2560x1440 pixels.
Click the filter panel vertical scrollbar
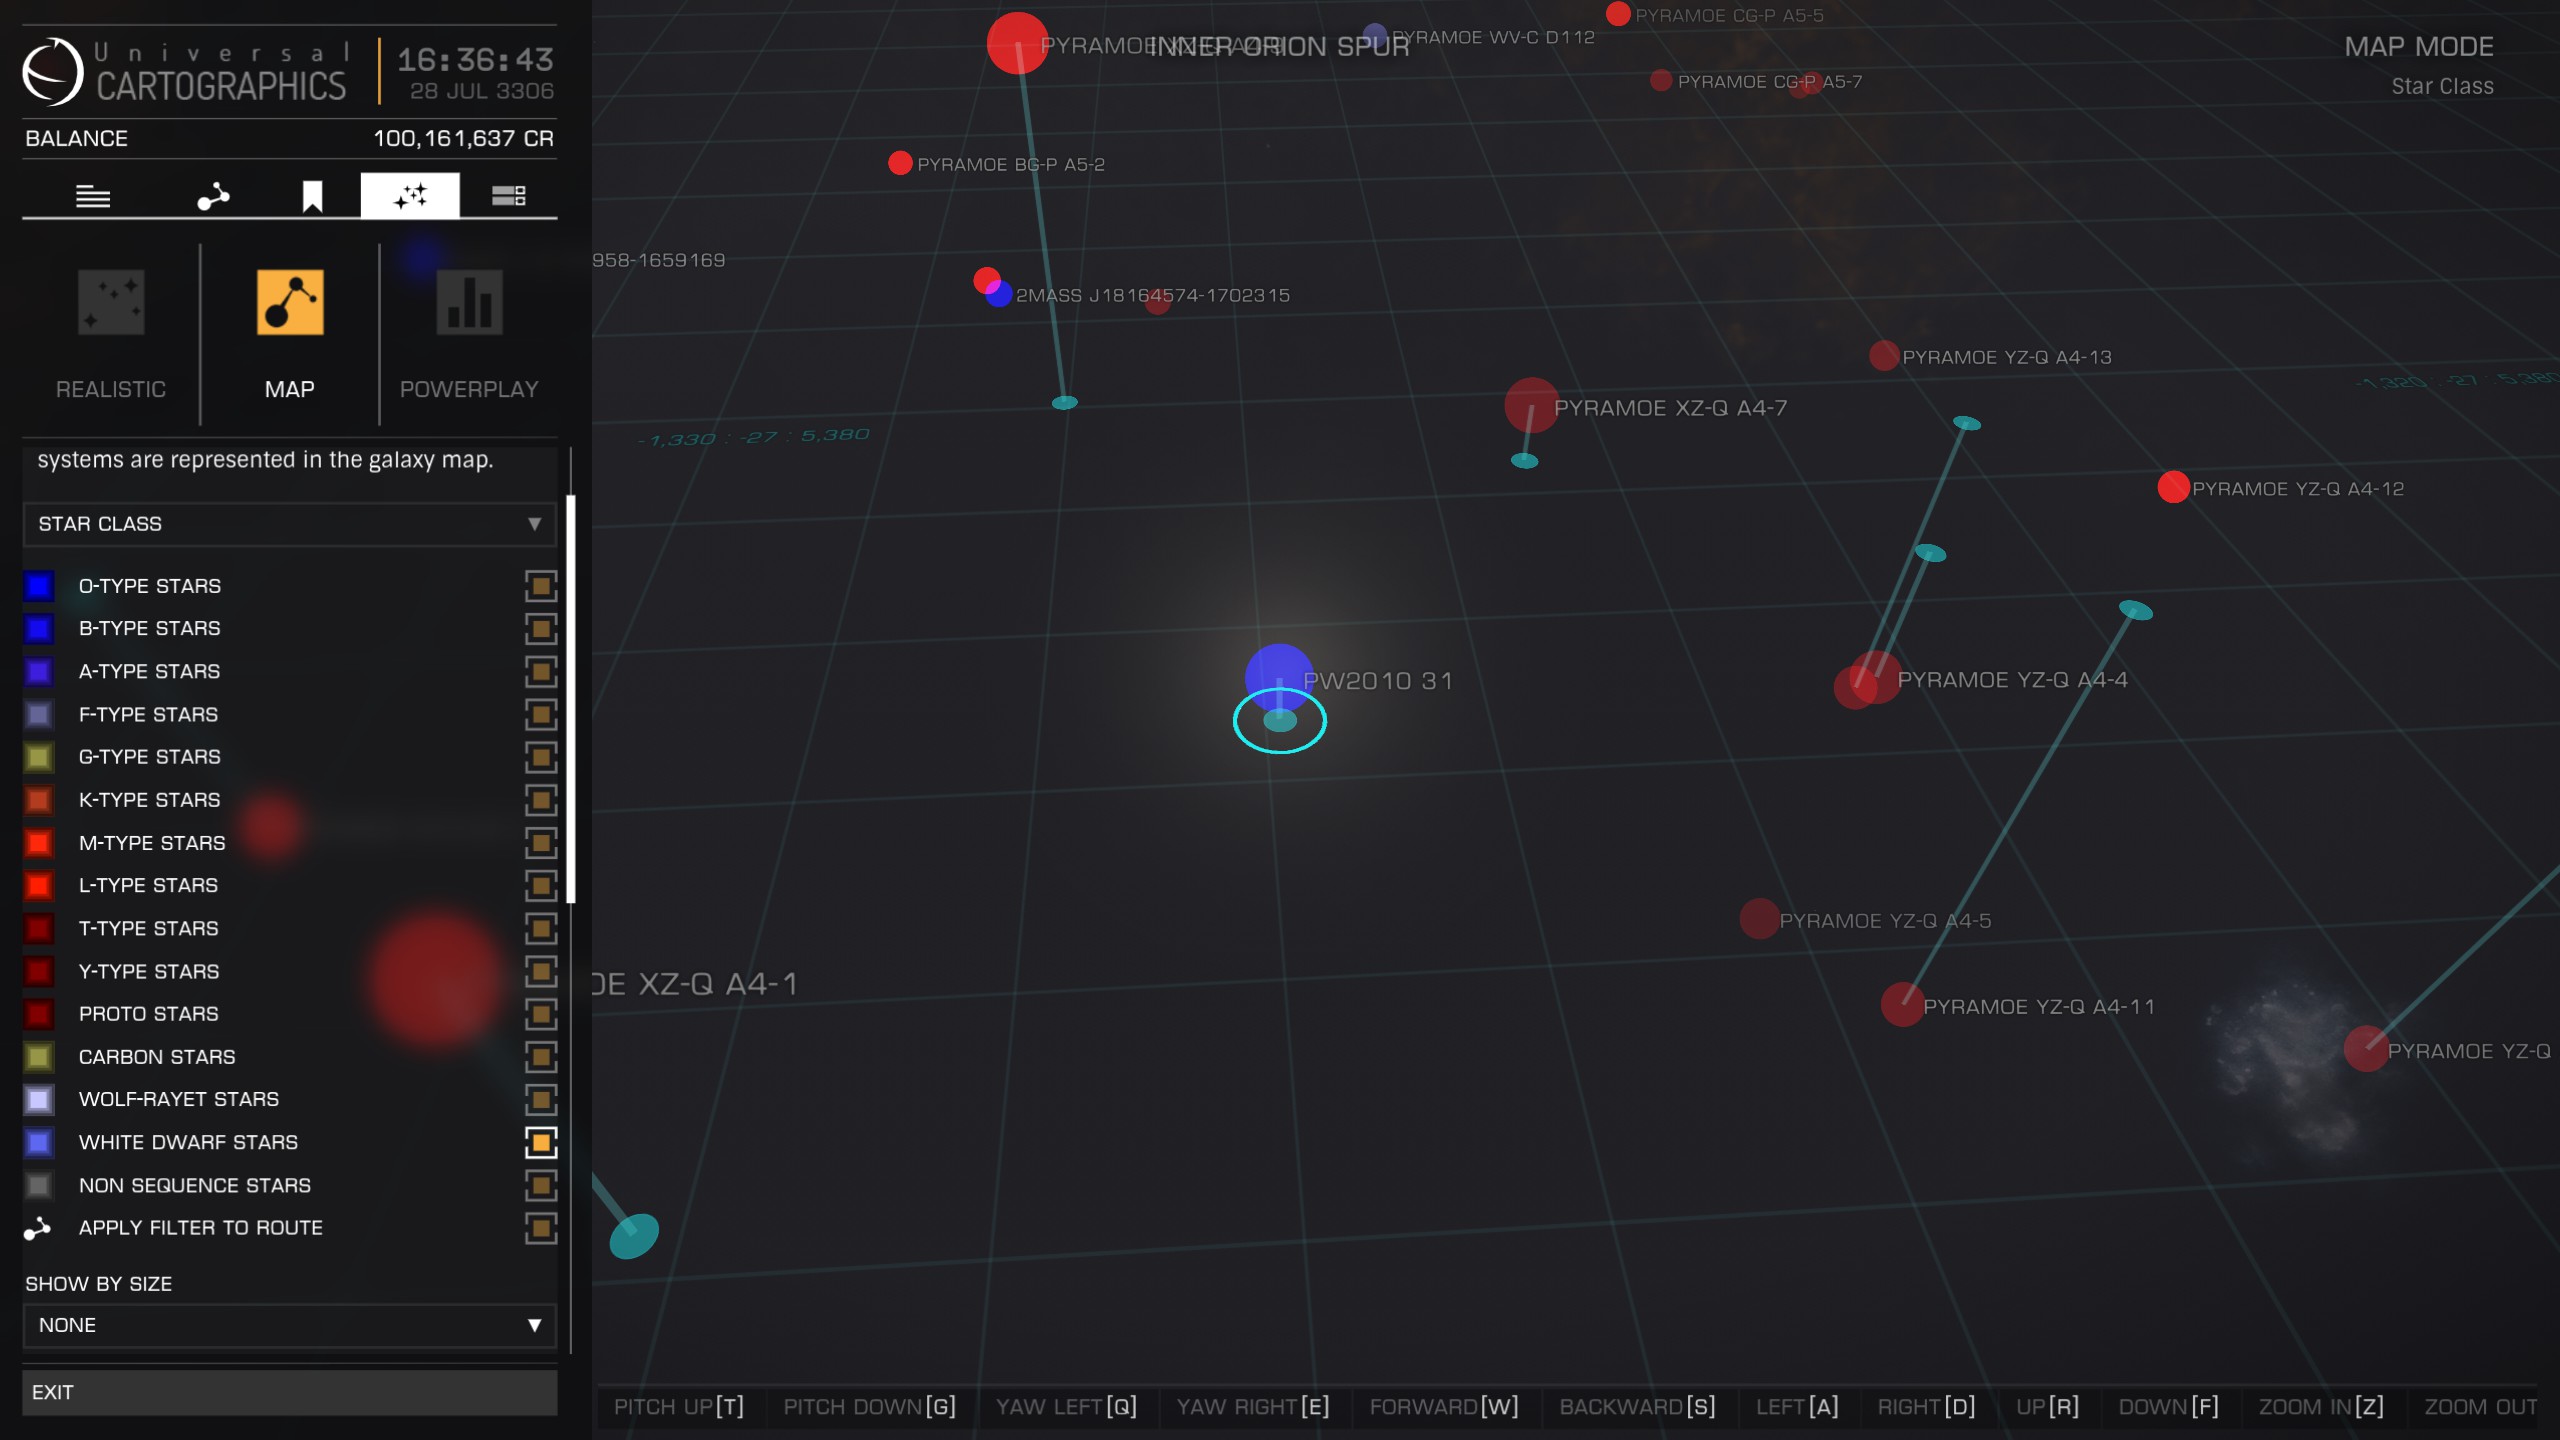coord(571,699)
